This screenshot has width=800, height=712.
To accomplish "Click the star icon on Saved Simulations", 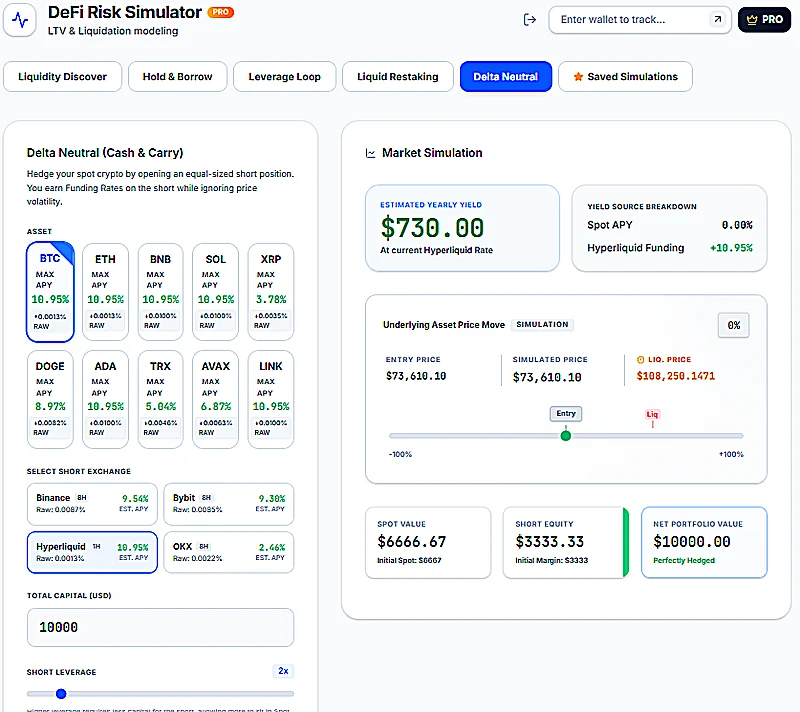I will pos(578,77).
